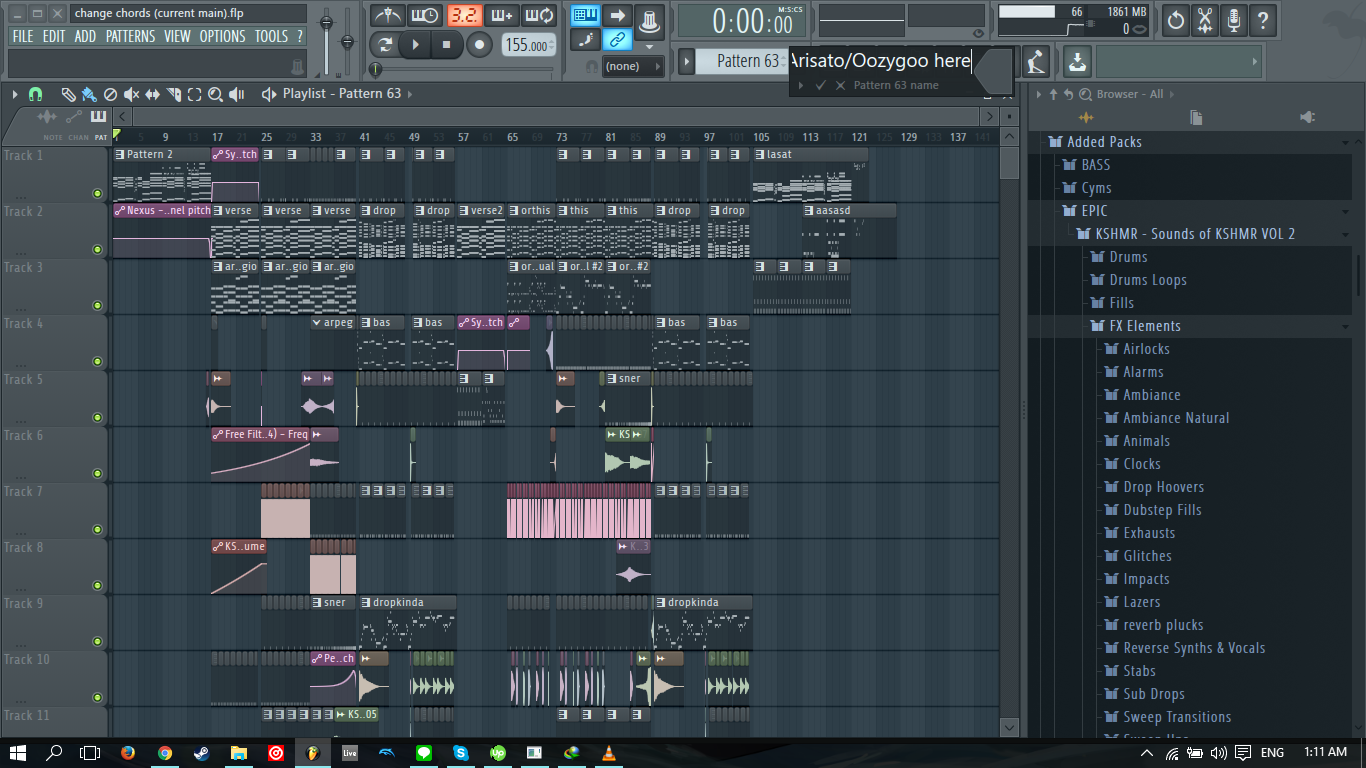Confirm the pattern name with checkmark
This screenshot has height=768, width=1366.
(x=821, y=85)
